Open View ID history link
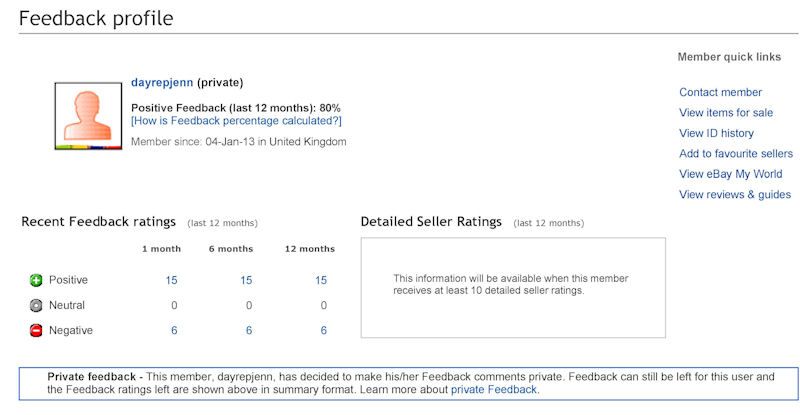This screenshot has height=415, width=800. (x=716, y=133)
